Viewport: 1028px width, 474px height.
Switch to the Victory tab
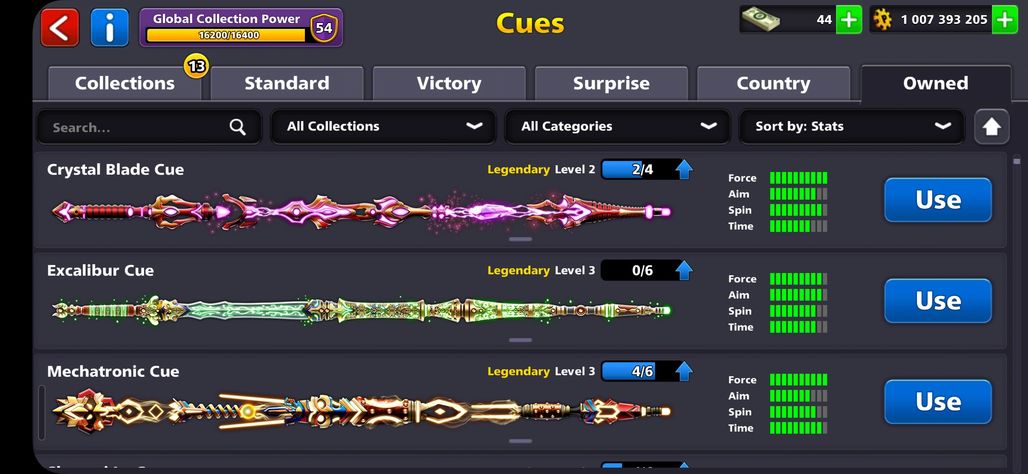pyautogui.click(x=449, y=83)
